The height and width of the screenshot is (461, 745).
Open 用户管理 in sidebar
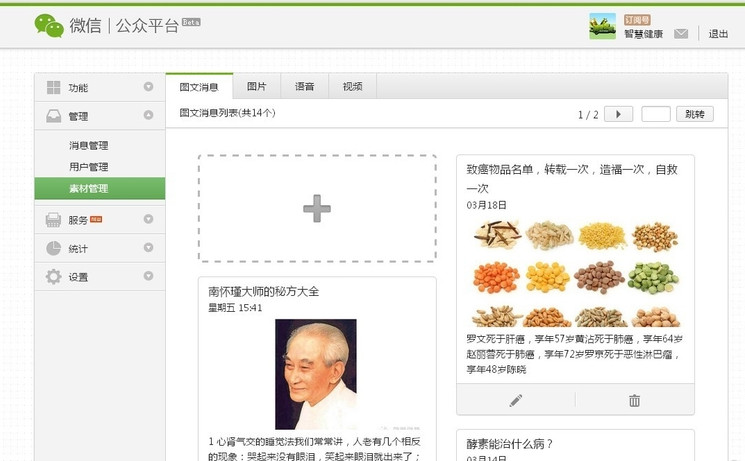point(89,167)
